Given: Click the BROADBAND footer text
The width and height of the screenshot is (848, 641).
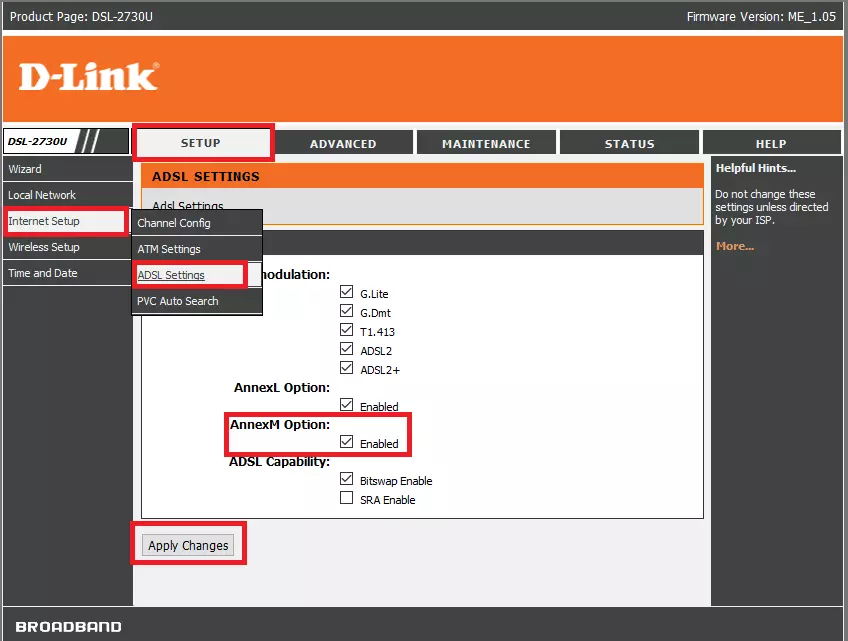Looking at the screenshot, I should [x=69, y=627].
